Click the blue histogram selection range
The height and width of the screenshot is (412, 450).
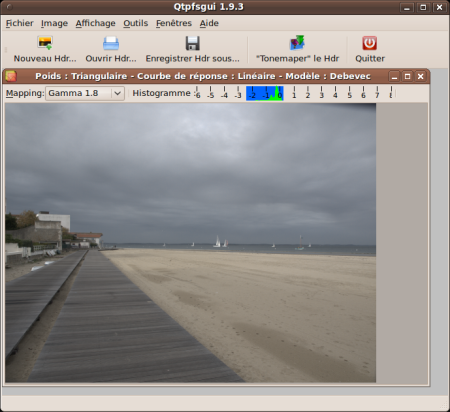point(265,93)
